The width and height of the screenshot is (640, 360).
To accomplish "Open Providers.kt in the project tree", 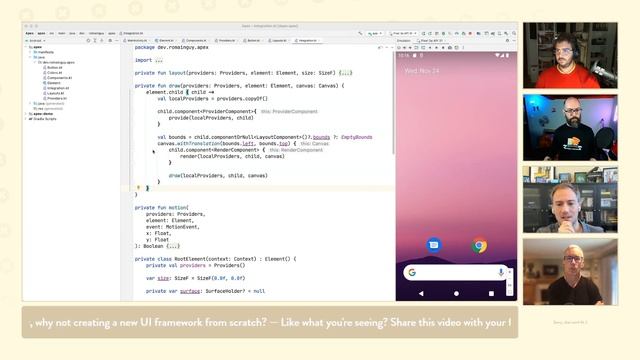I will tap(55, 98).
